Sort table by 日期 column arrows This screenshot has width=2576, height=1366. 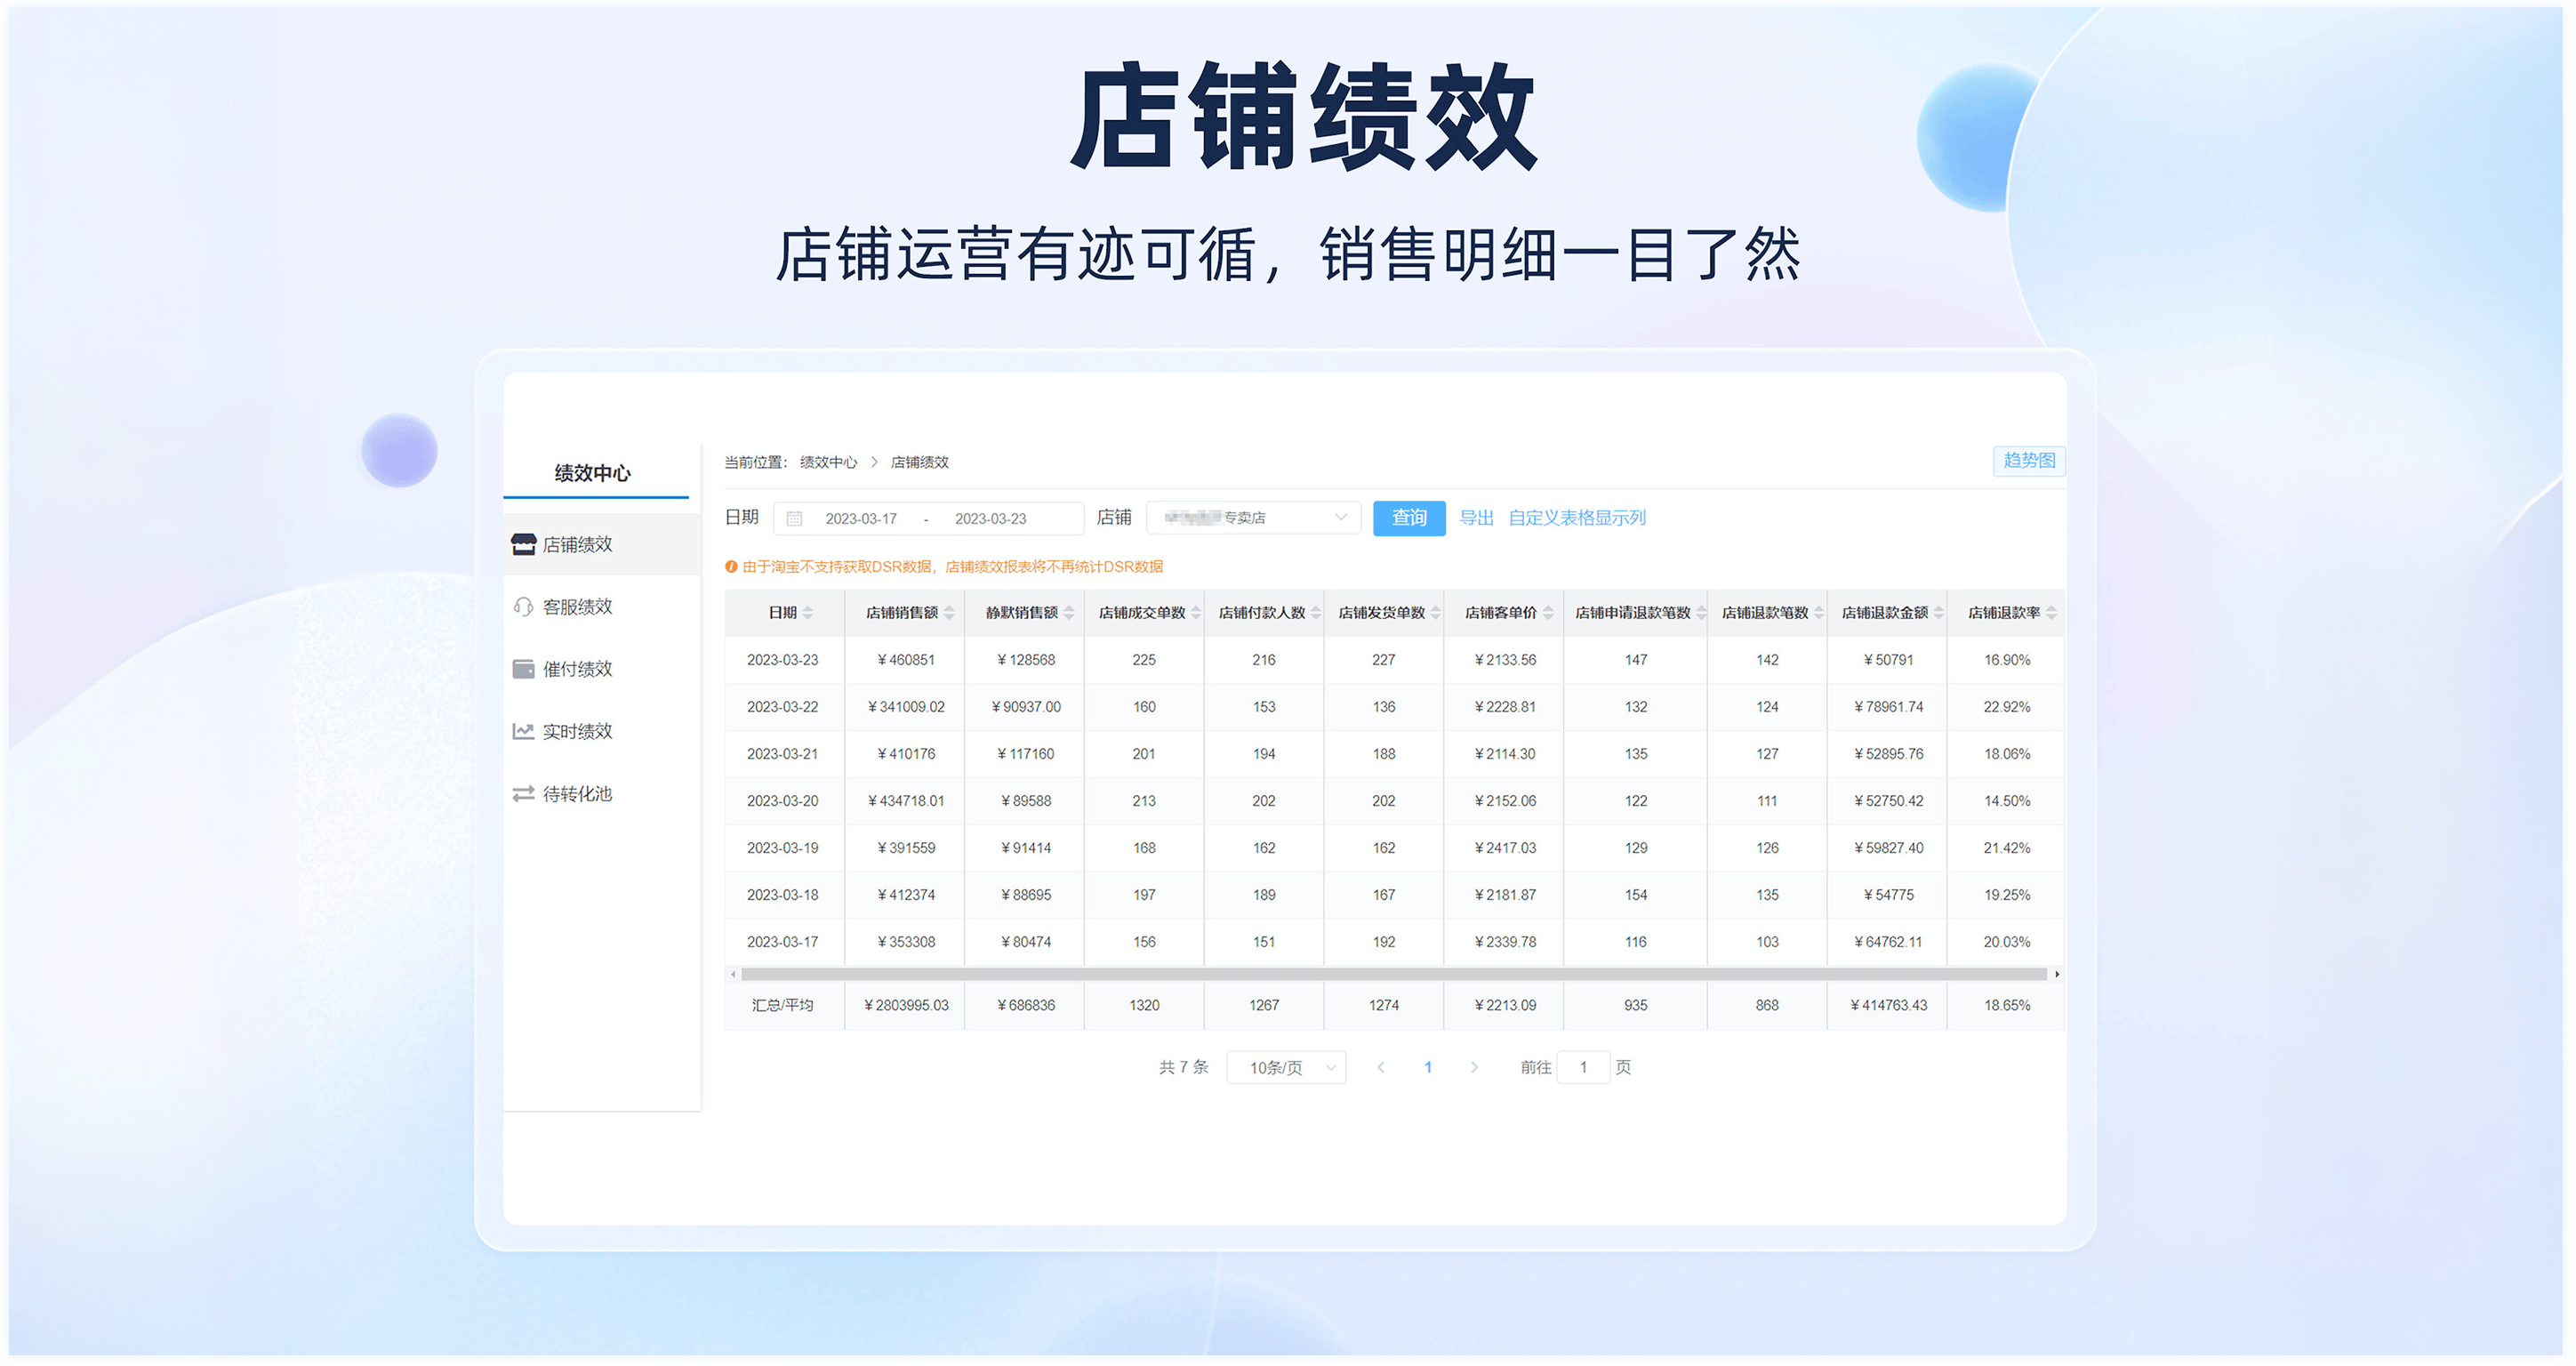(x=807, y=613)
